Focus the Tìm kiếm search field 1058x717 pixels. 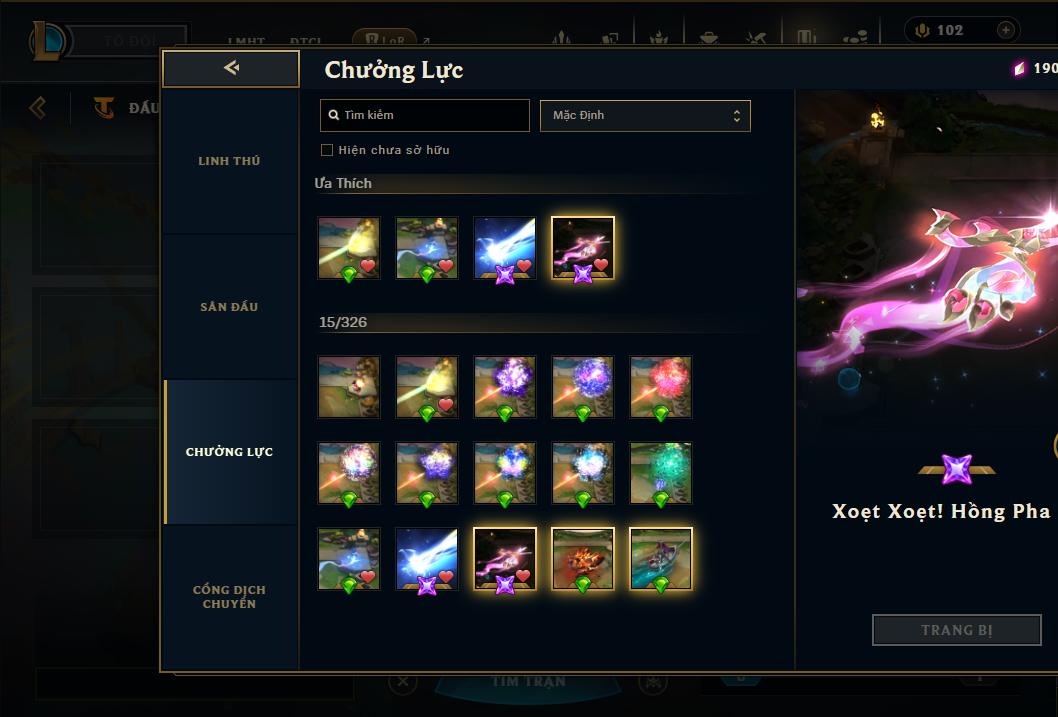(x=424, y=115)
